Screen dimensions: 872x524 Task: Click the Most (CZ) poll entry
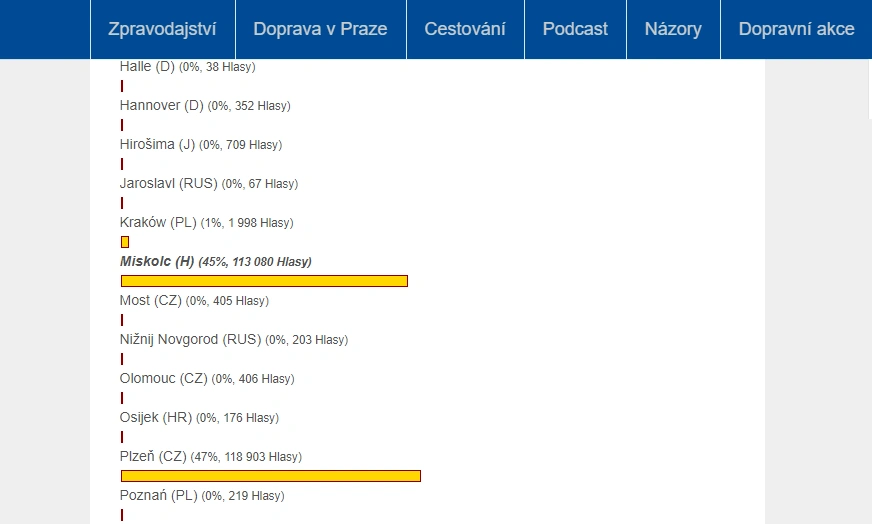[x=150, y=300]
